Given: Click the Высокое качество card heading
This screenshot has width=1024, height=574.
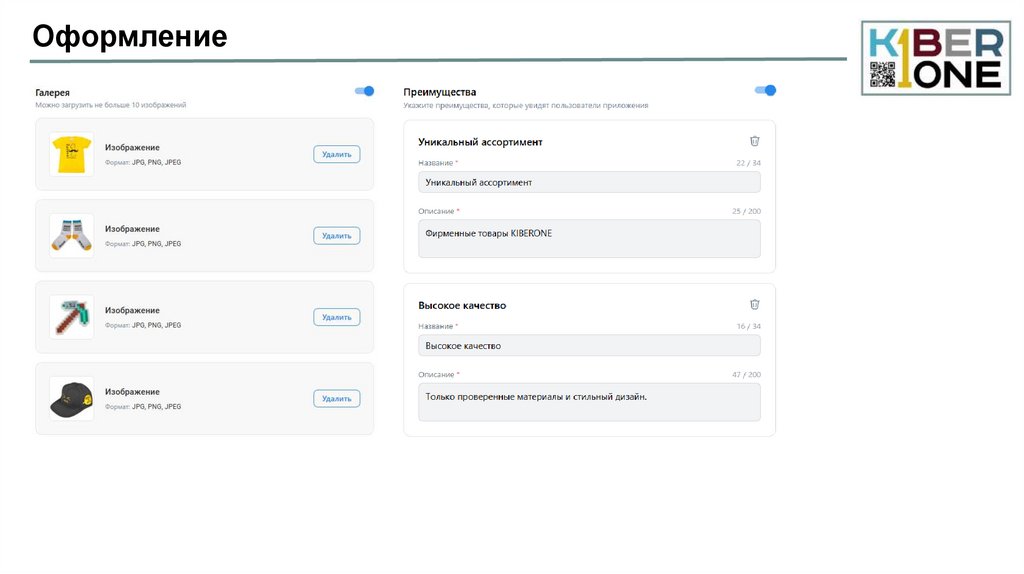Looking at the screenshot, I should (x=462, y=305).
